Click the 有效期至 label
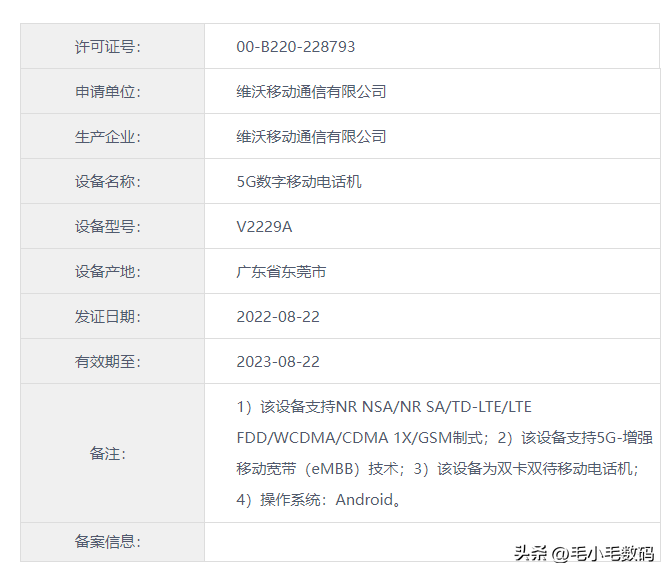The height and width of the screenshot is (577, 670). click(108, 362)
